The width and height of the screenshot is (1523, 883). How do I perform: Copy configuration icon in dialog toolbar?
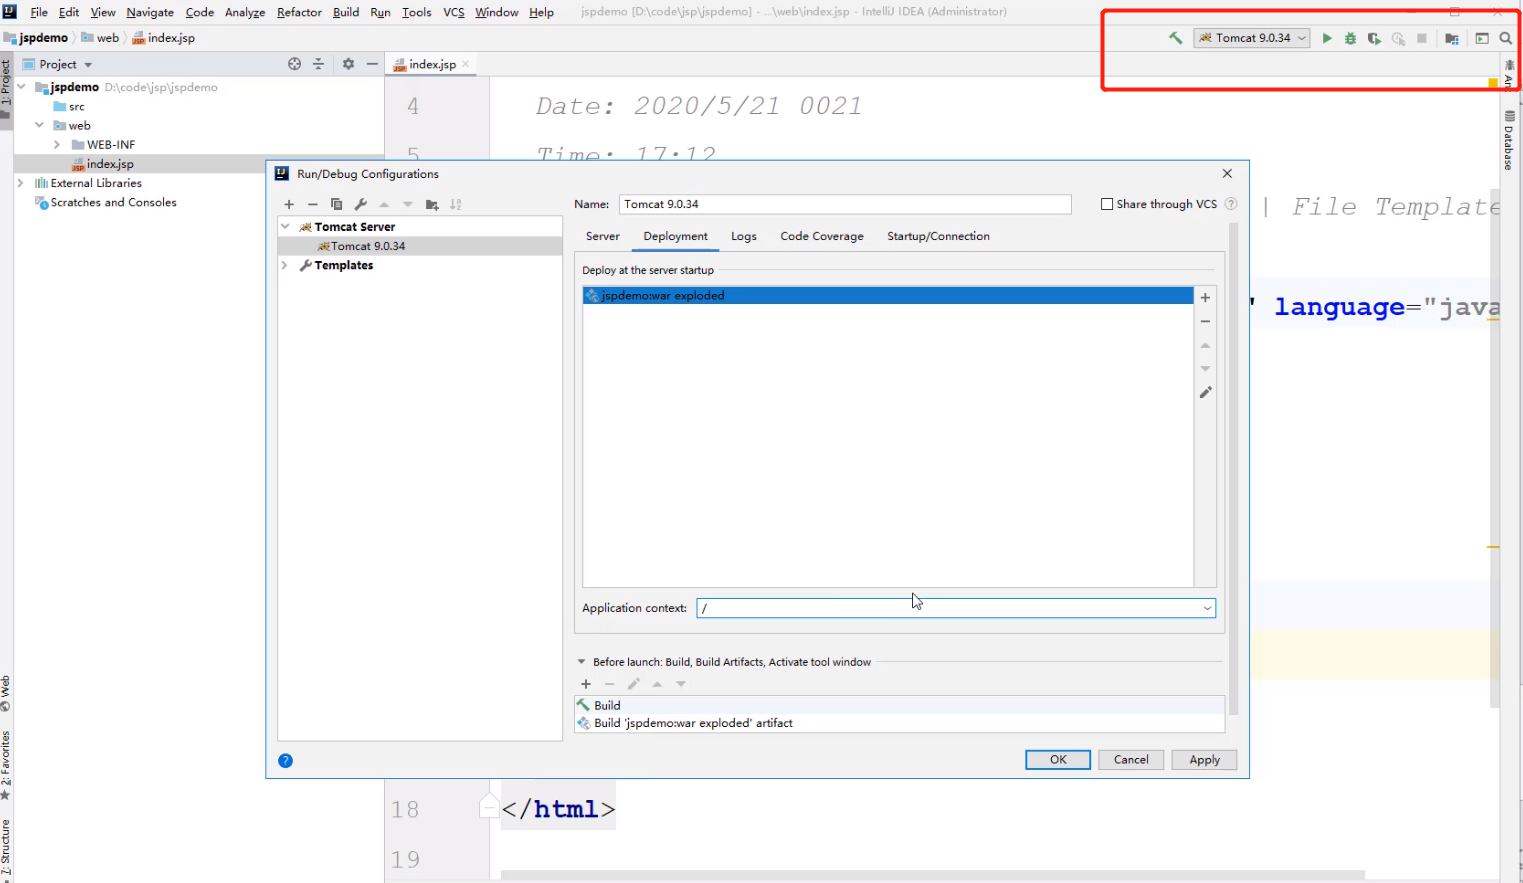336,204
